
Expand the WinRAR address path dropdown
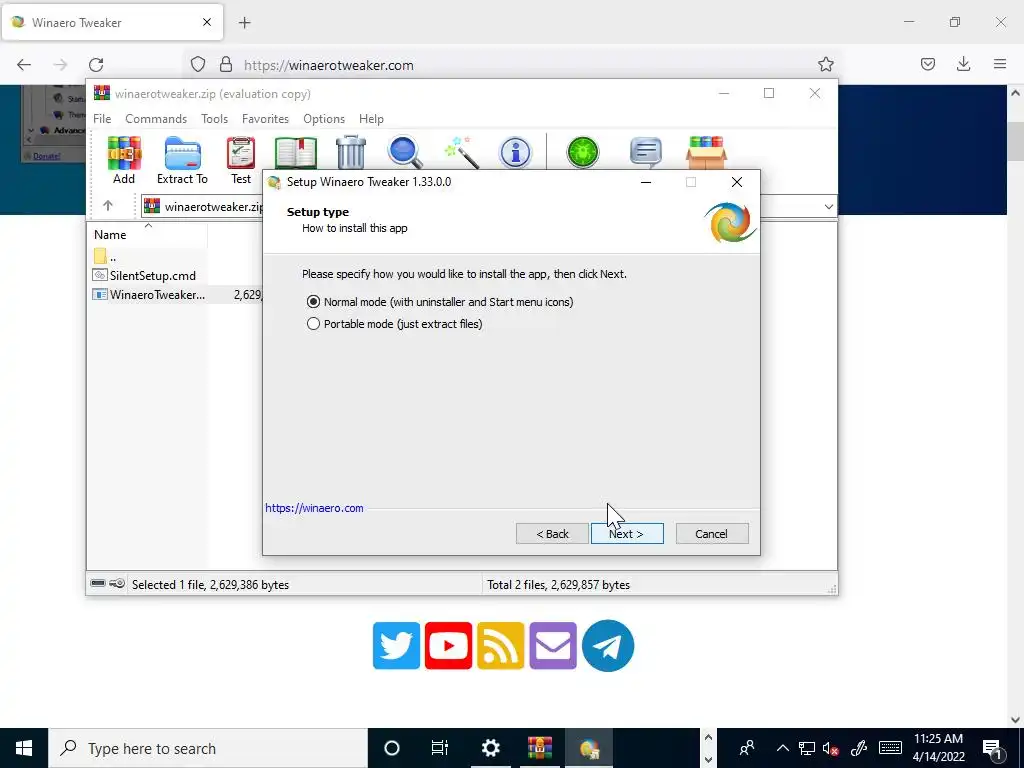[x=828, y=206]
